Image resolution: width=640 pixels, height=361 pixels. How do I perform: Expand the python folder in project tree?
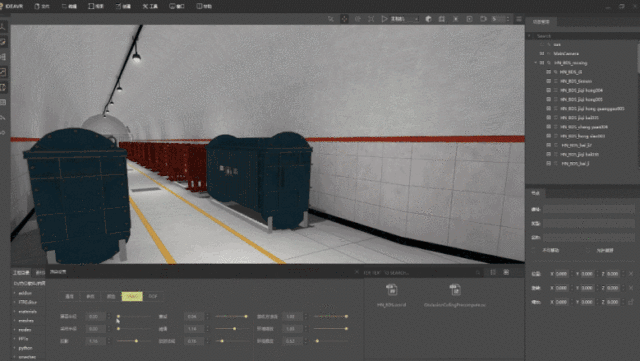click(15, 348)
